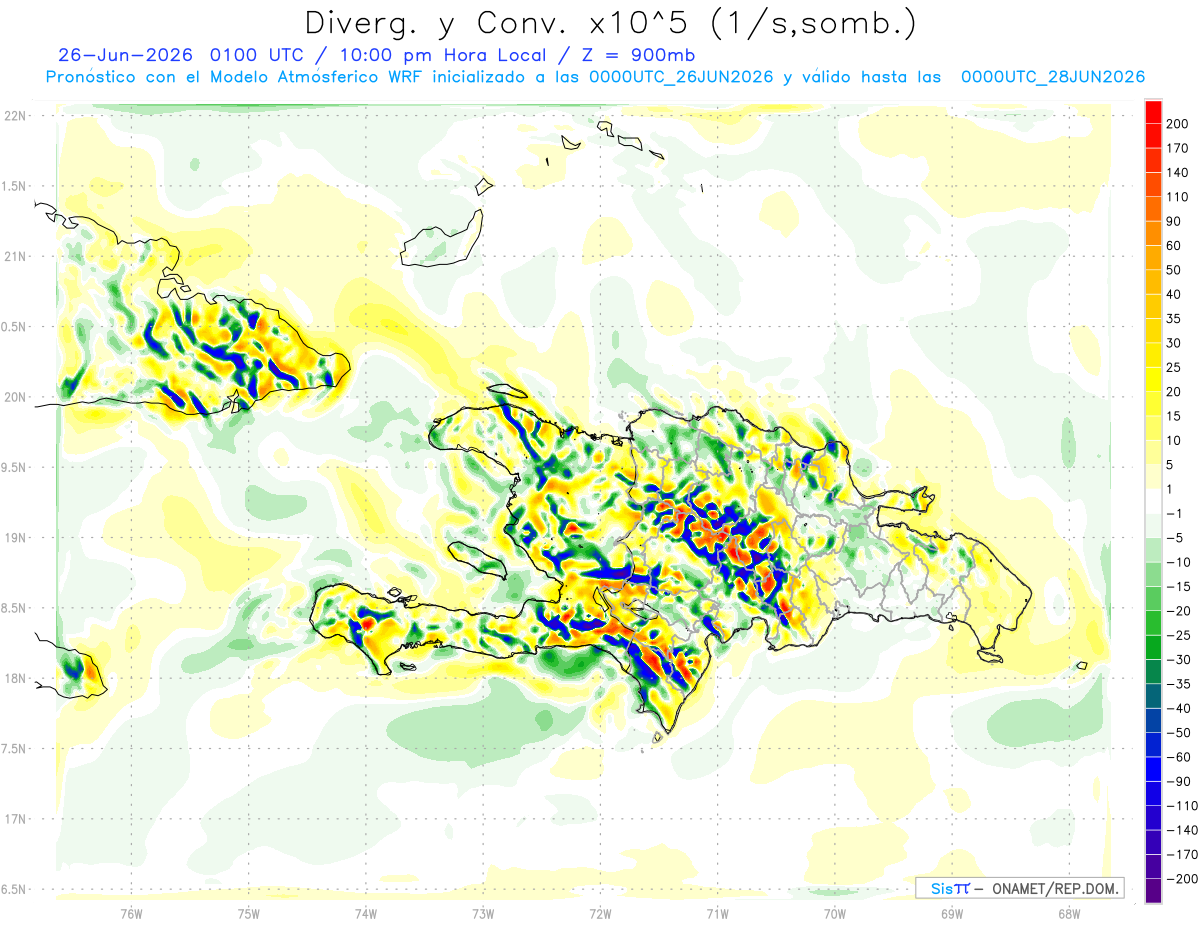The height and width of the screenshot is (927, 1200).
Task: Click the longitude axis label "73W"
Action: (x=483, y=913)
